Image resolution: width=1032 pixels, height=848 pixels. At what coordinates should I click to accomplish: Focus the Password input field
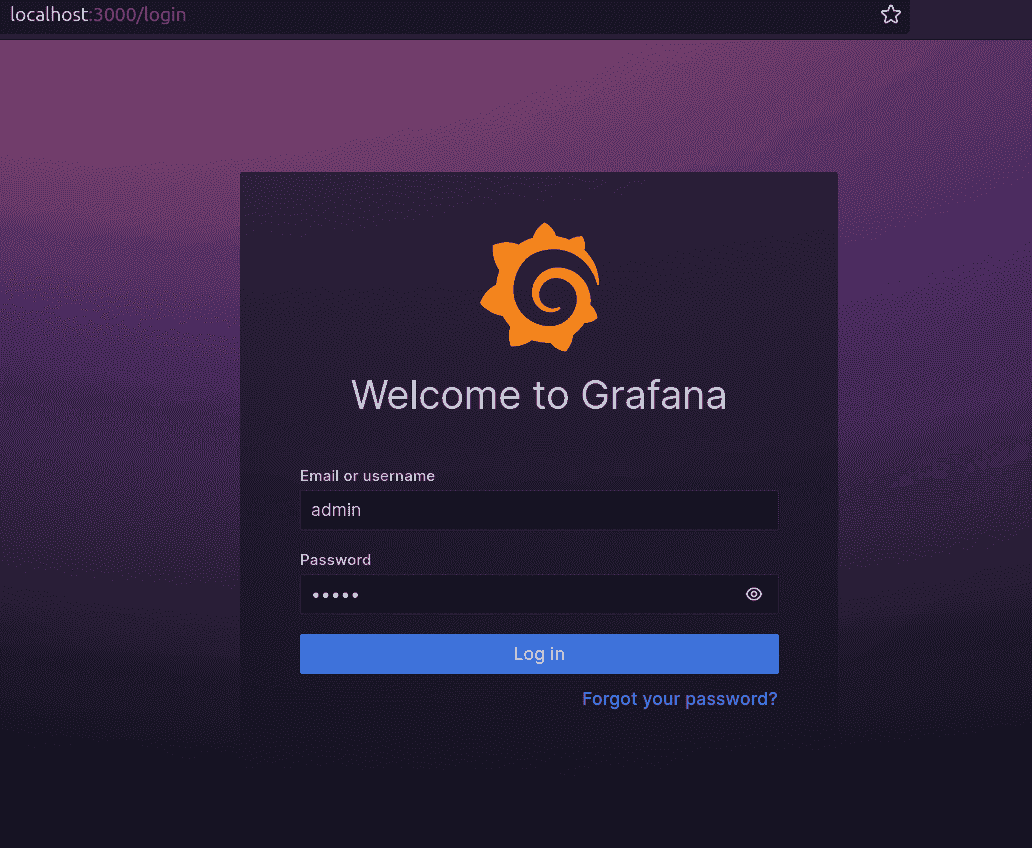(x=539, y=595)
